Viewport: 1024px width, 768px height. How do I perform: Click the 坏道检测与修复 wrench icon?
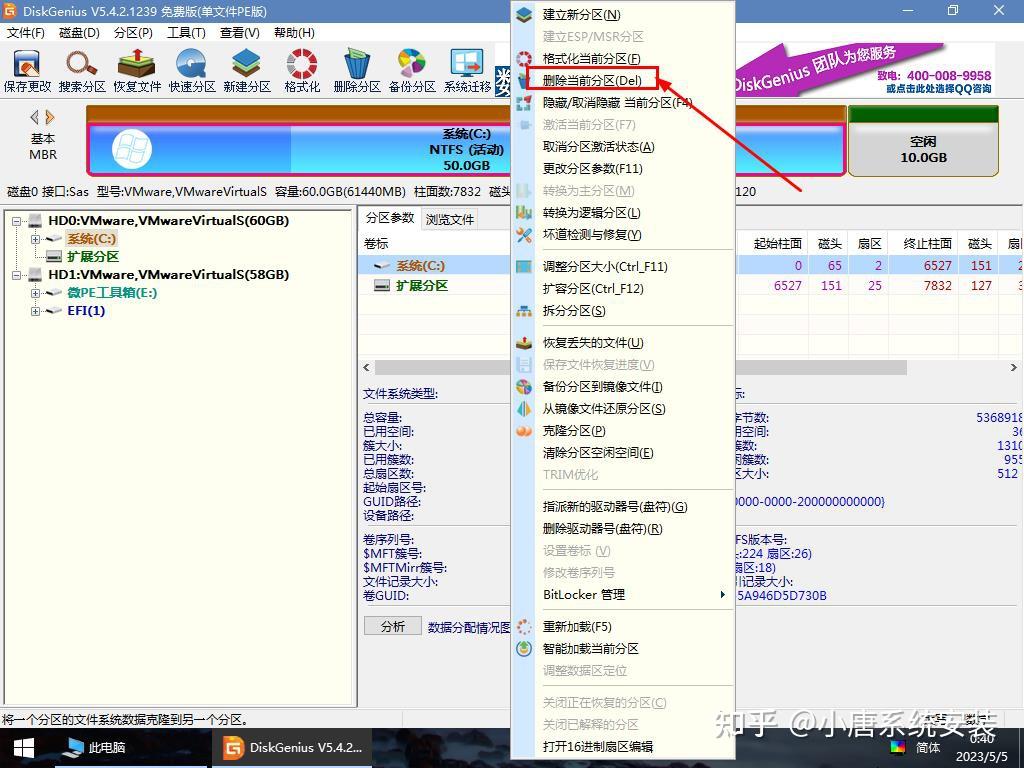click(524, 234)
